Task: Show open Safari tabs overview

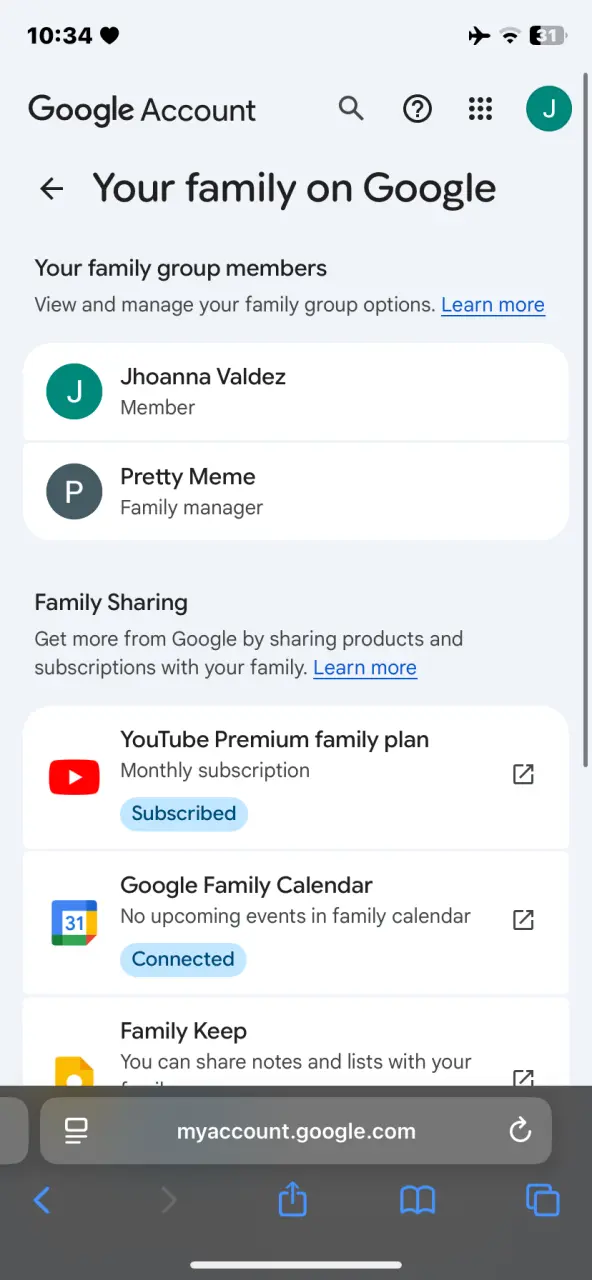Action: 543,1200
